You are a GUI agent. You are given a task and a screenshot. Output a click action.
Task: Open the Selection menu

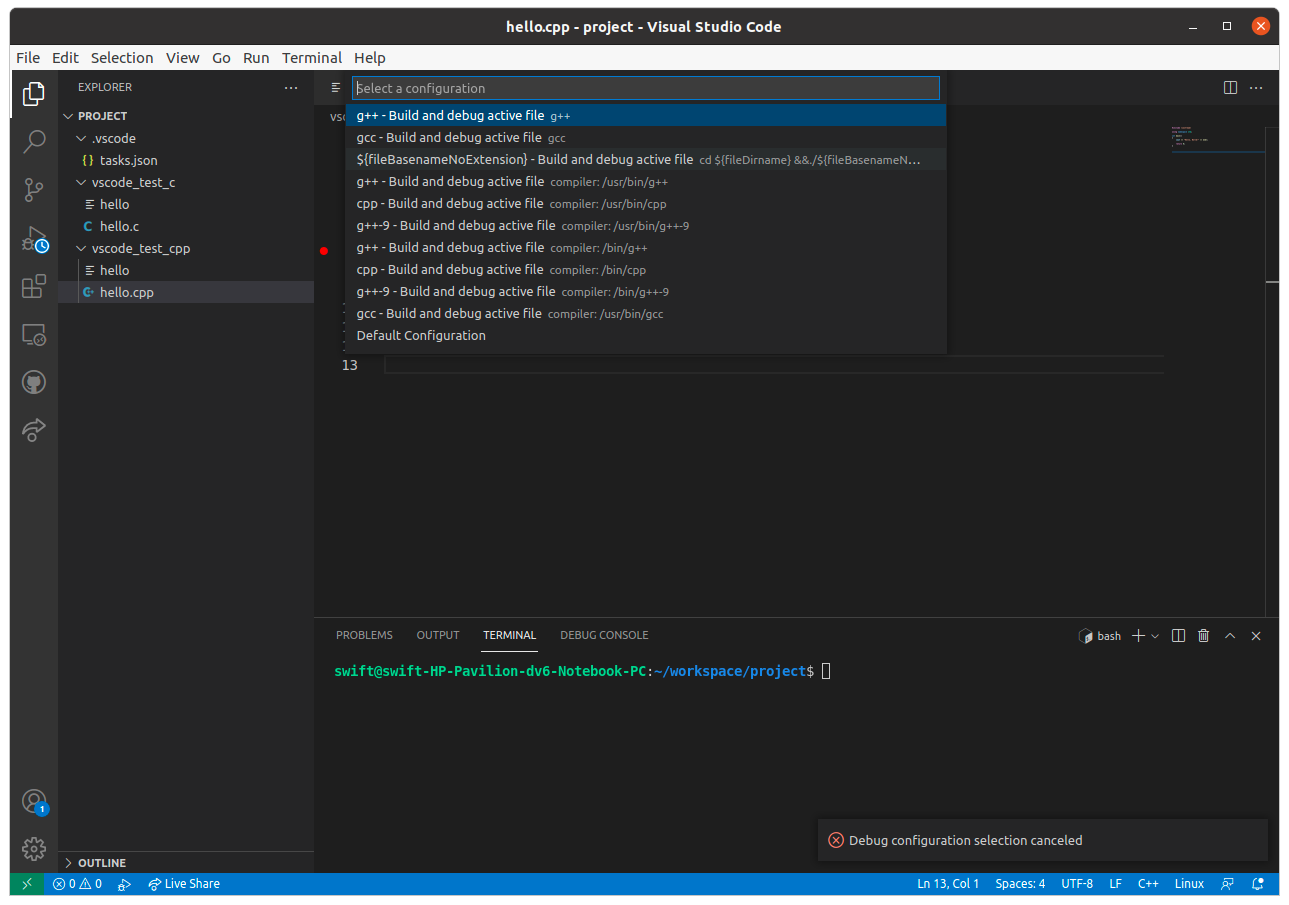click(122, 58)
